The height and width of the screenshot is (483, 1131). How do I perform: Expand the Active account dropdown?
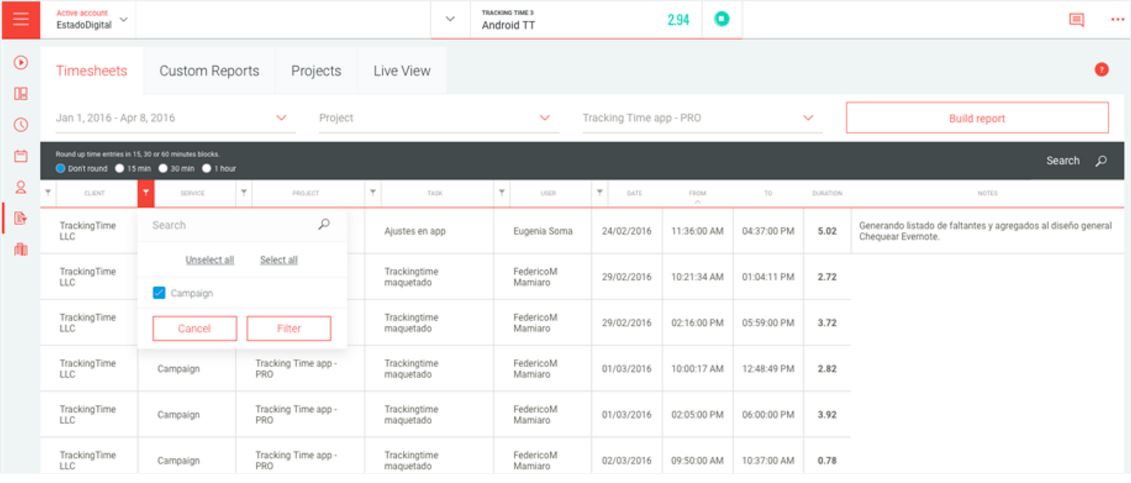tap(124, 19)
